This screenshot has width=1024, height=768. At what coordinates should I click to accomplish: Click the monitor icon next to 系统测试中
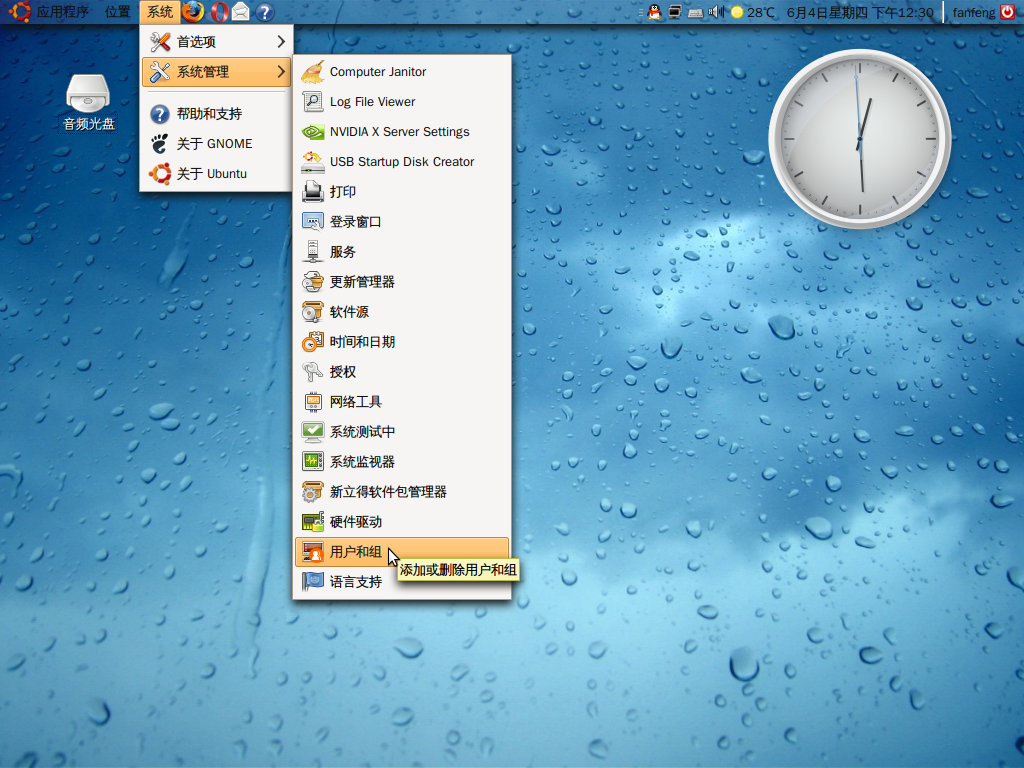[x=313, y=432]
